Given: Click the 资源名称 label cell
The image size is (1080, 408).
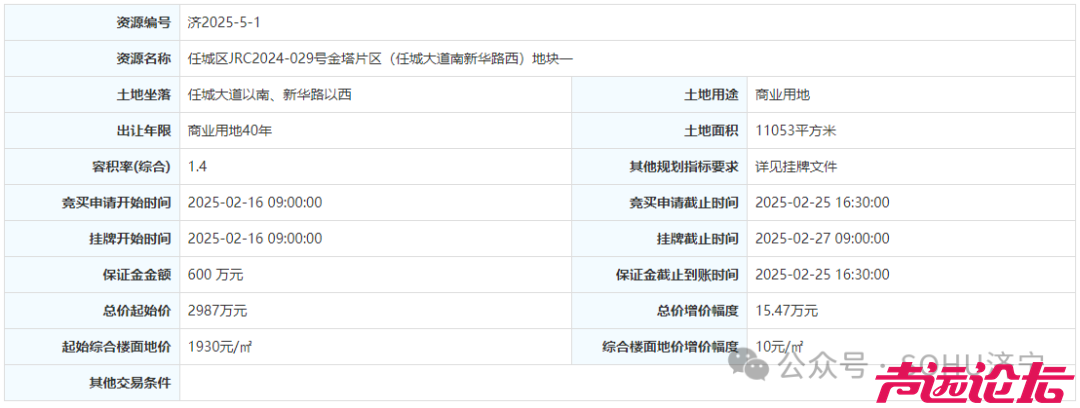Looking at the screenshot, I should 93,59.
